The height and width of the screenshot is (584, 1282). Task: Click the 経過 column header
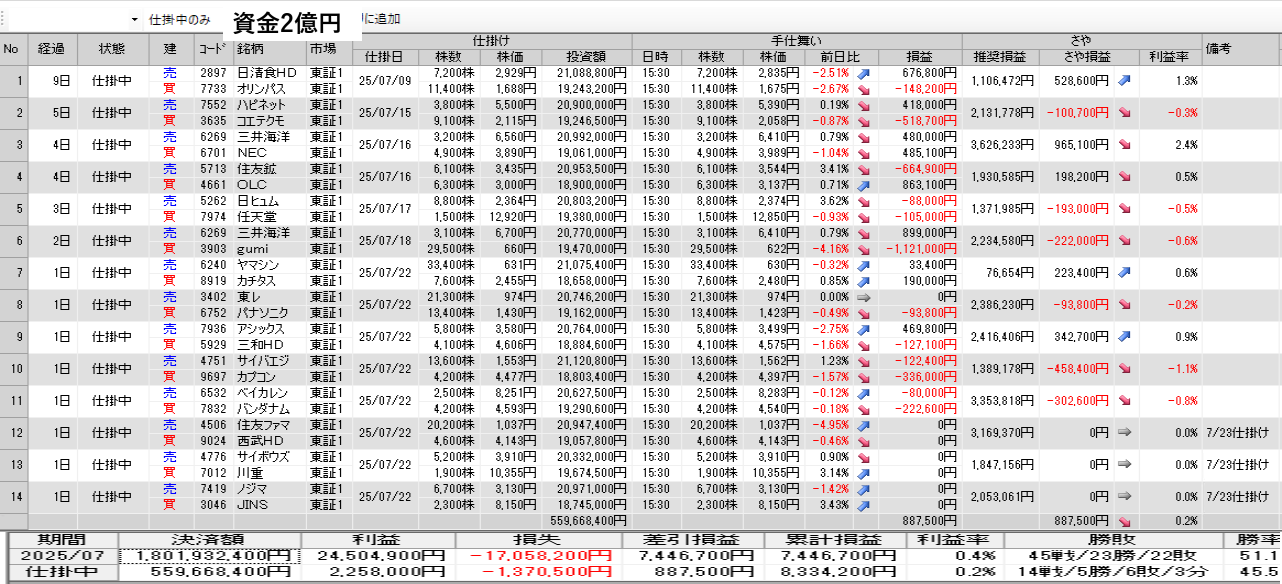52,48
